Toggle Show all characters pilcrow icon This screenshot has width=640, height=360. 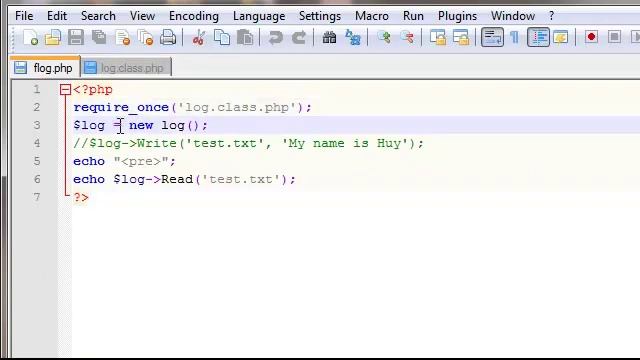(514, 38)
